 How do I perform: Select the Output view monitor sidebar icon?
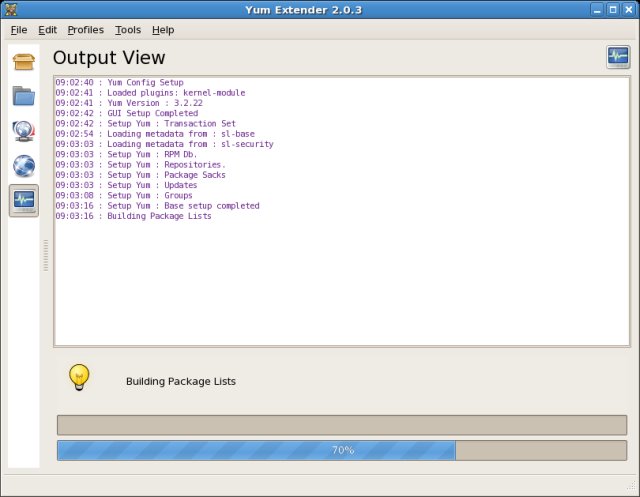[24, 200]
